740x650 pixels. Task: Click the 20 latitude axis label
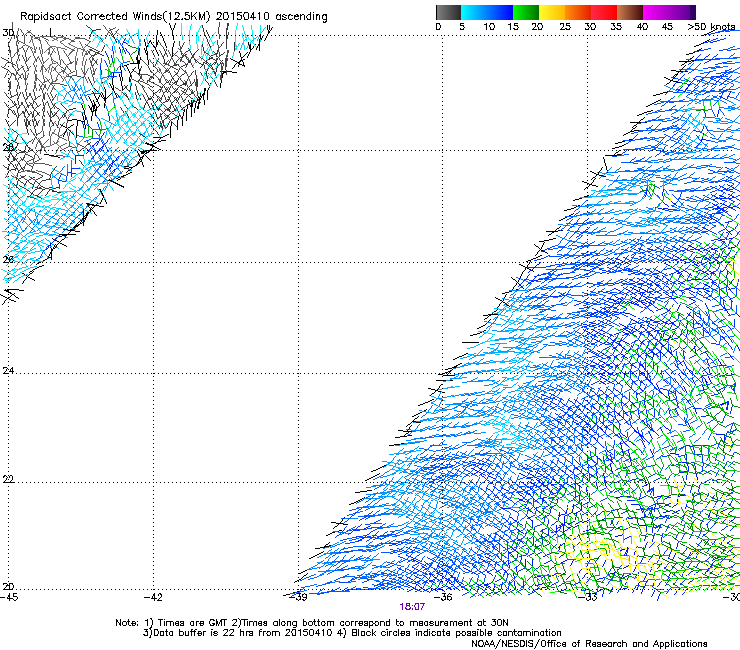click(8, 586)
